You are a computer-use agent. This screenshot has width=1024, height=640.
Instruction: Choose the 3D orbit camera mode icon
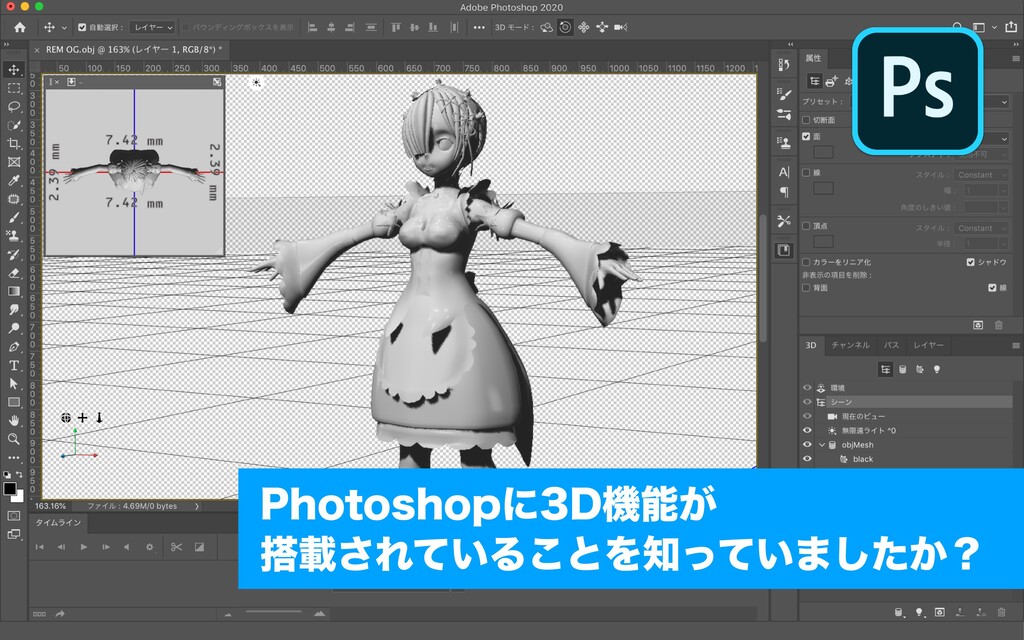[547, 27]
